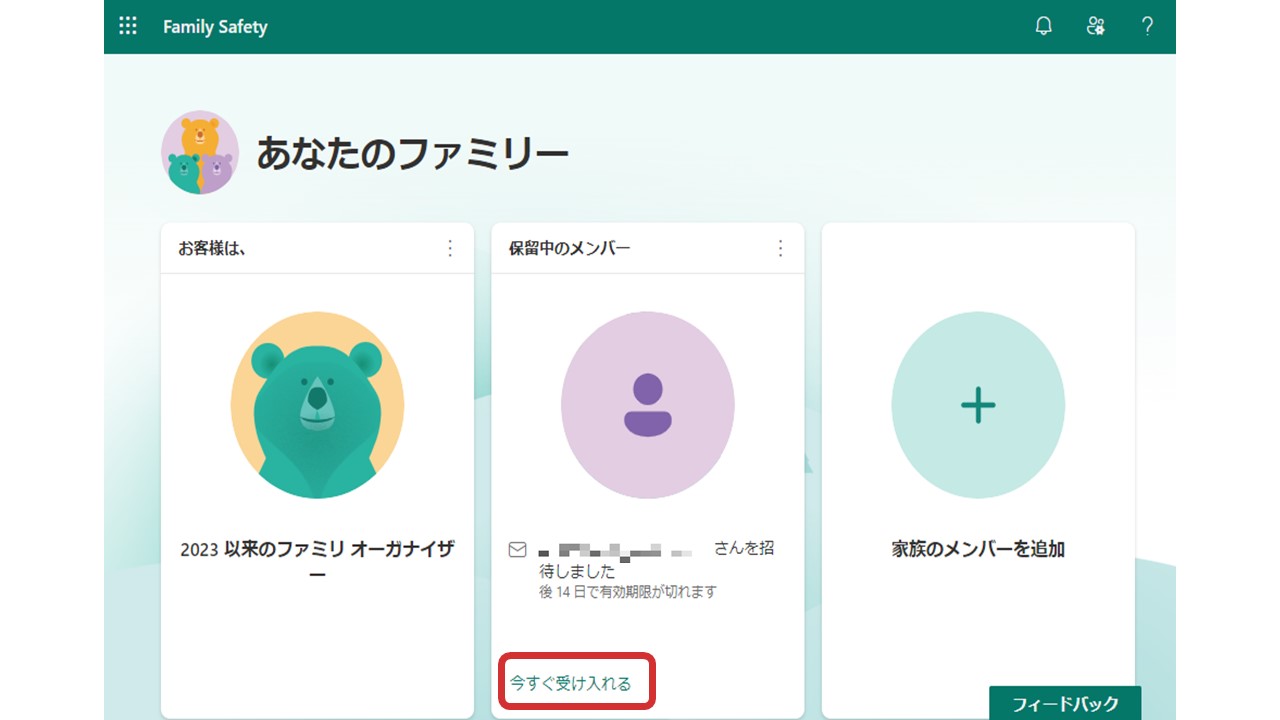Select the 家族のメンバーを追加 card
The image size is (1280, 720).
click(978, 548)
